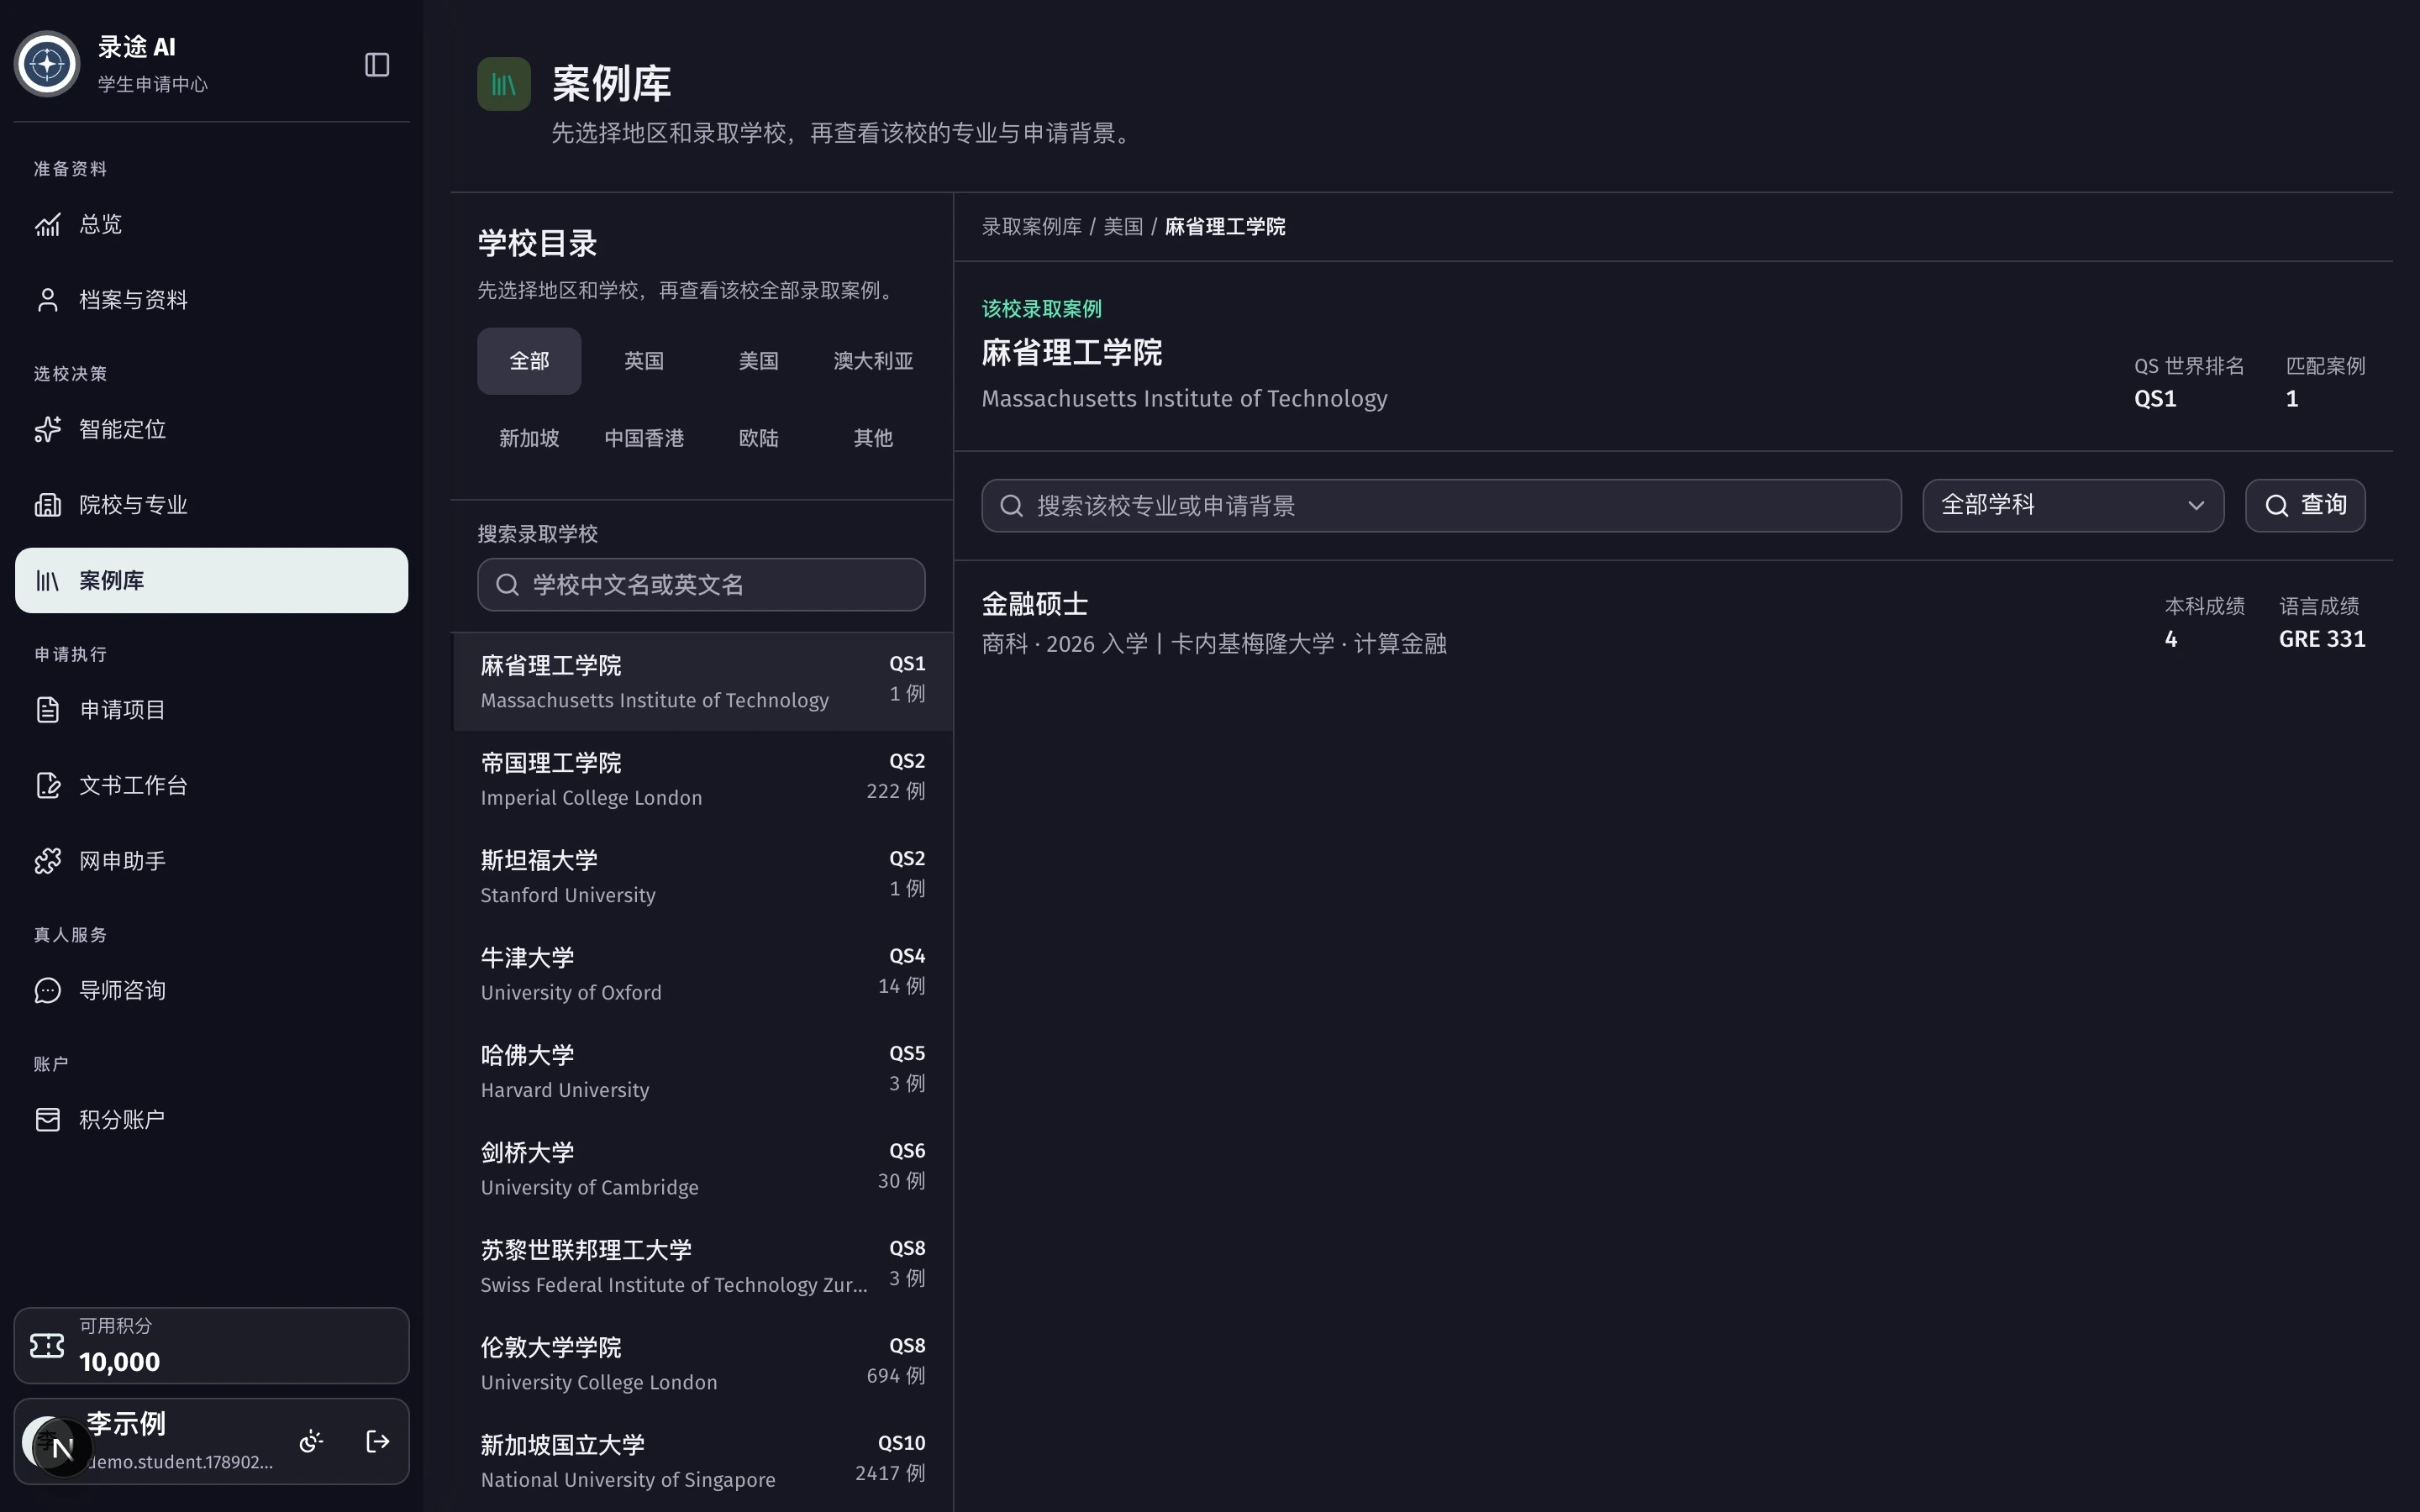
Task: Click the QS1 world ranking value
Action: click(x=2155, y=399)
